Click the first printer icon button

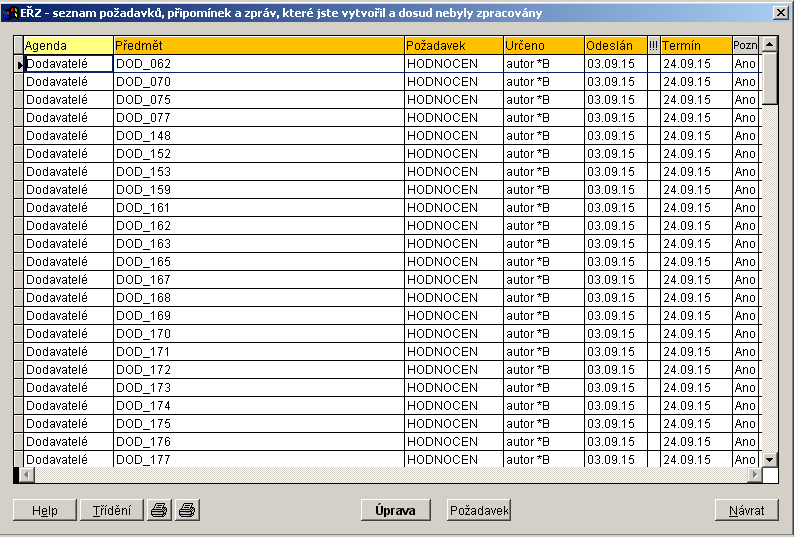(x=158, y=510)
